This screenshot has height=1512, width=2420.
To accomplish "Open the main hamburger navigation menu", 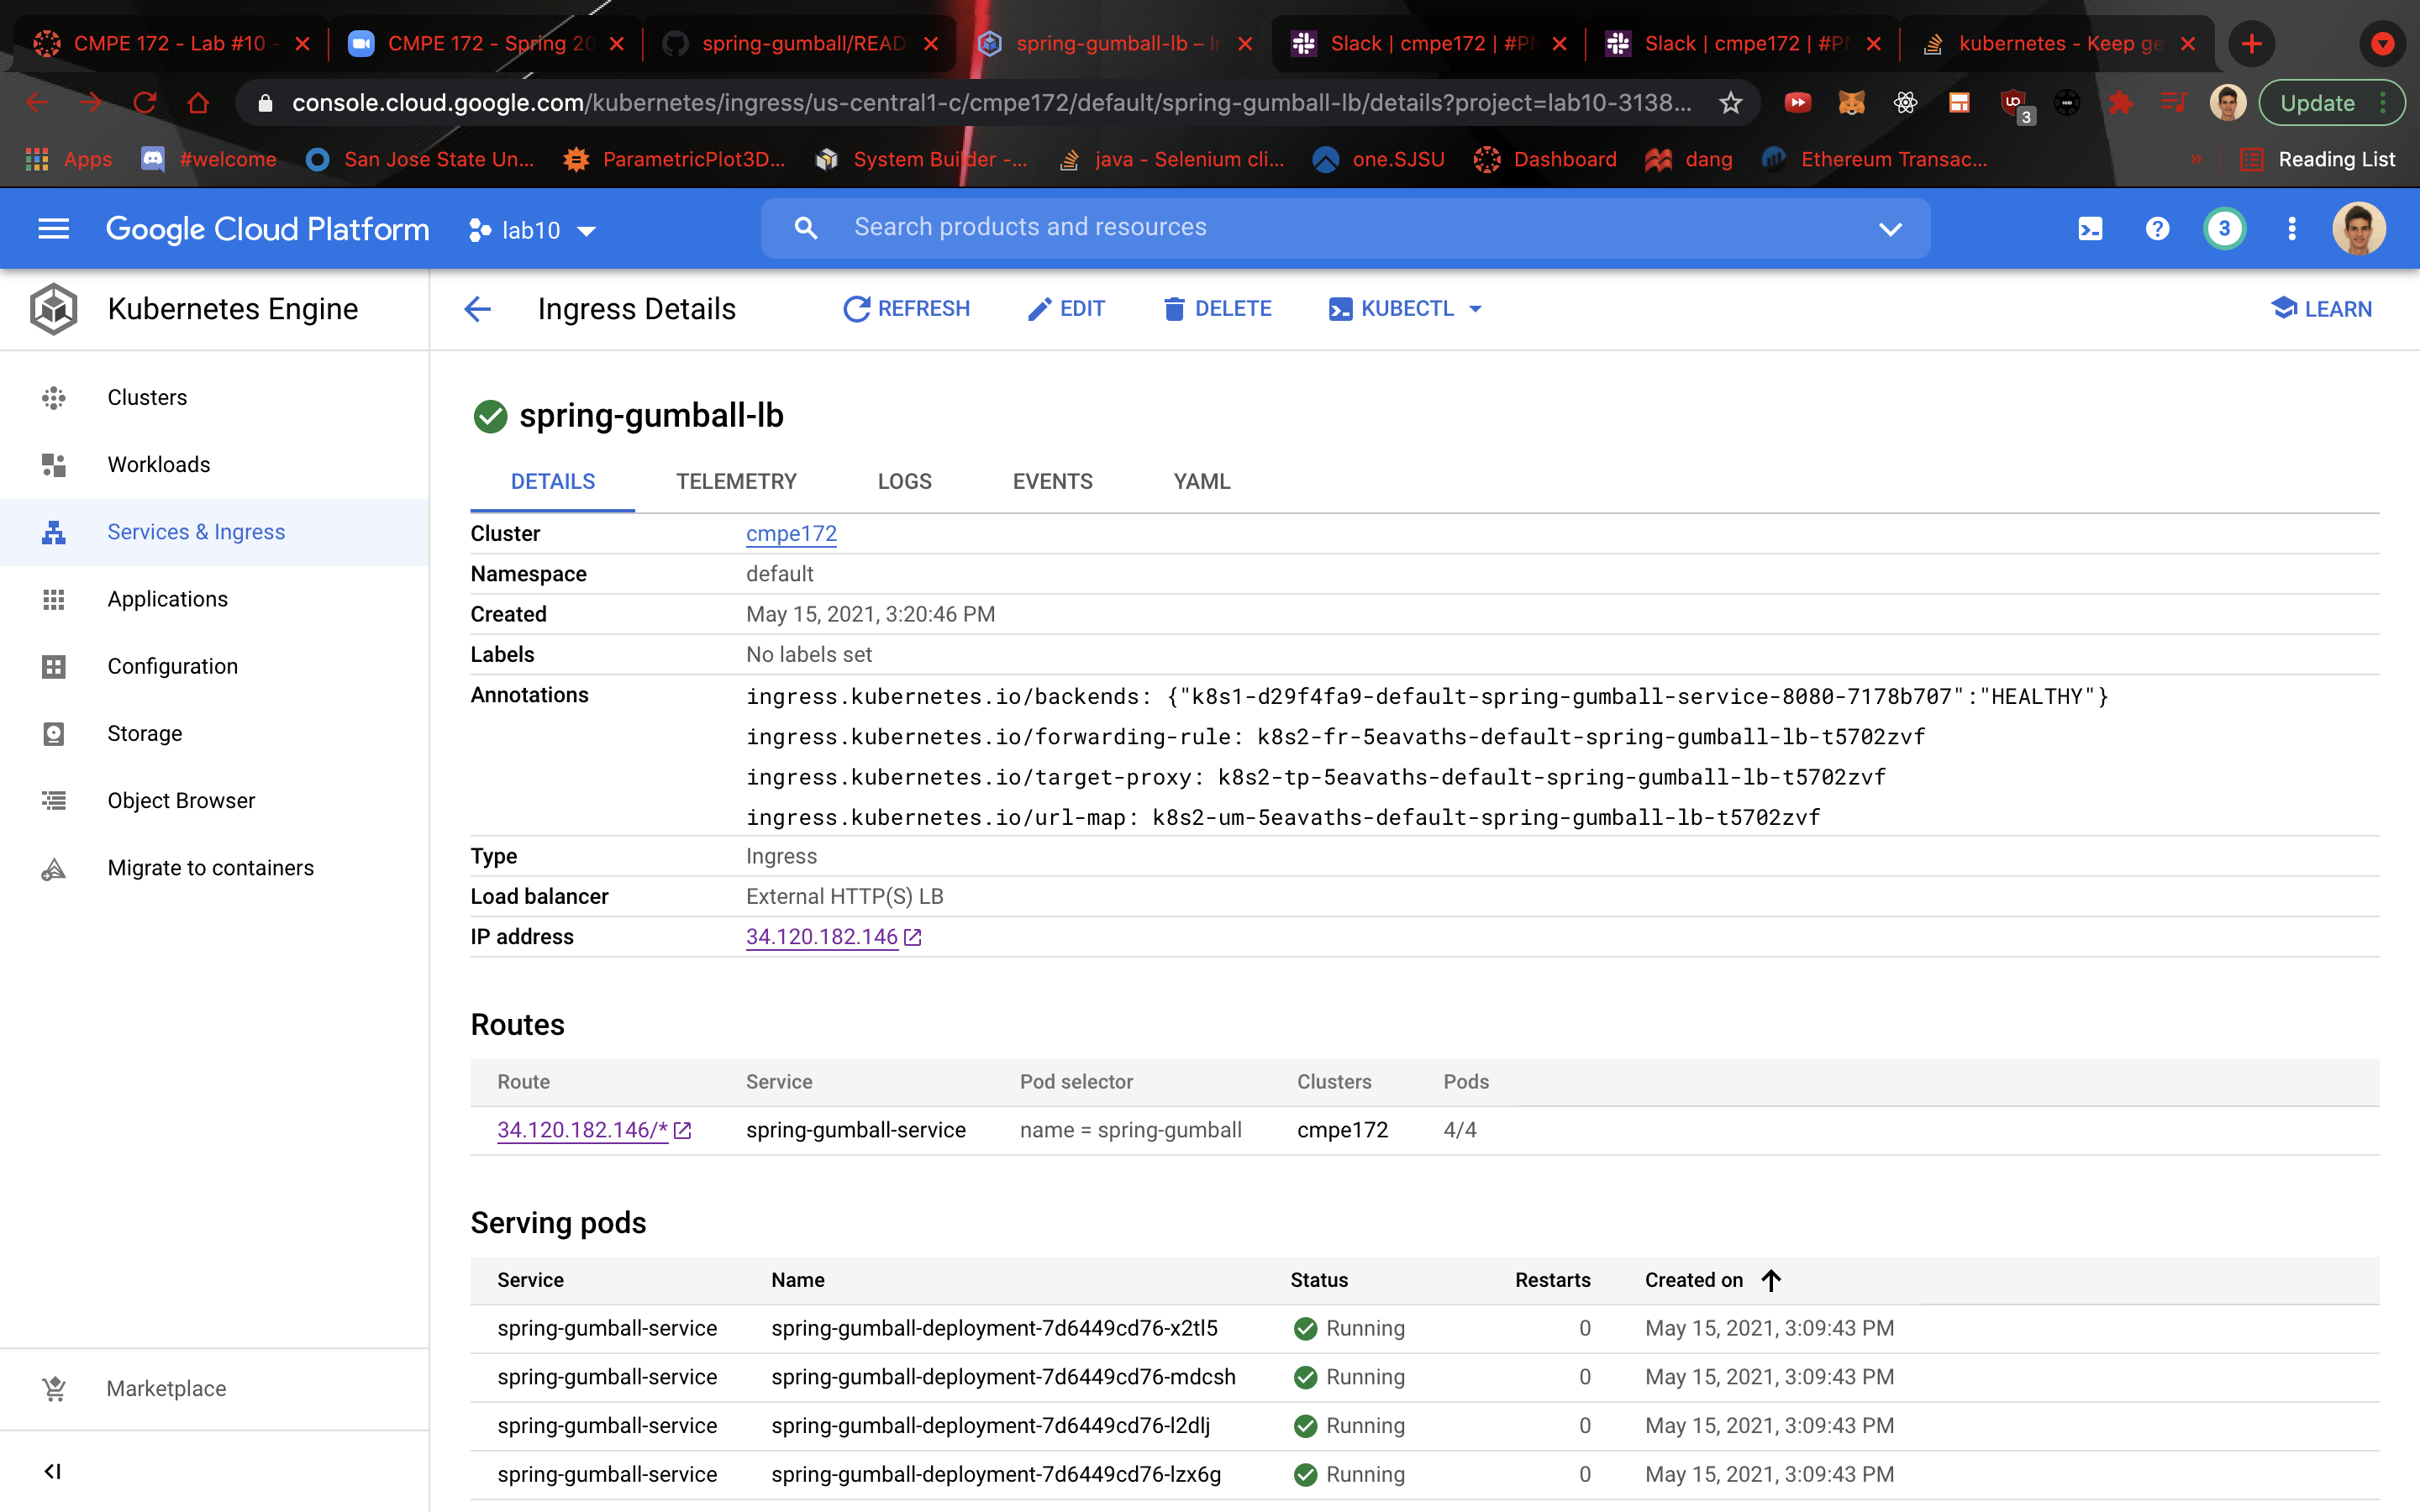I will tap(53, 229).
